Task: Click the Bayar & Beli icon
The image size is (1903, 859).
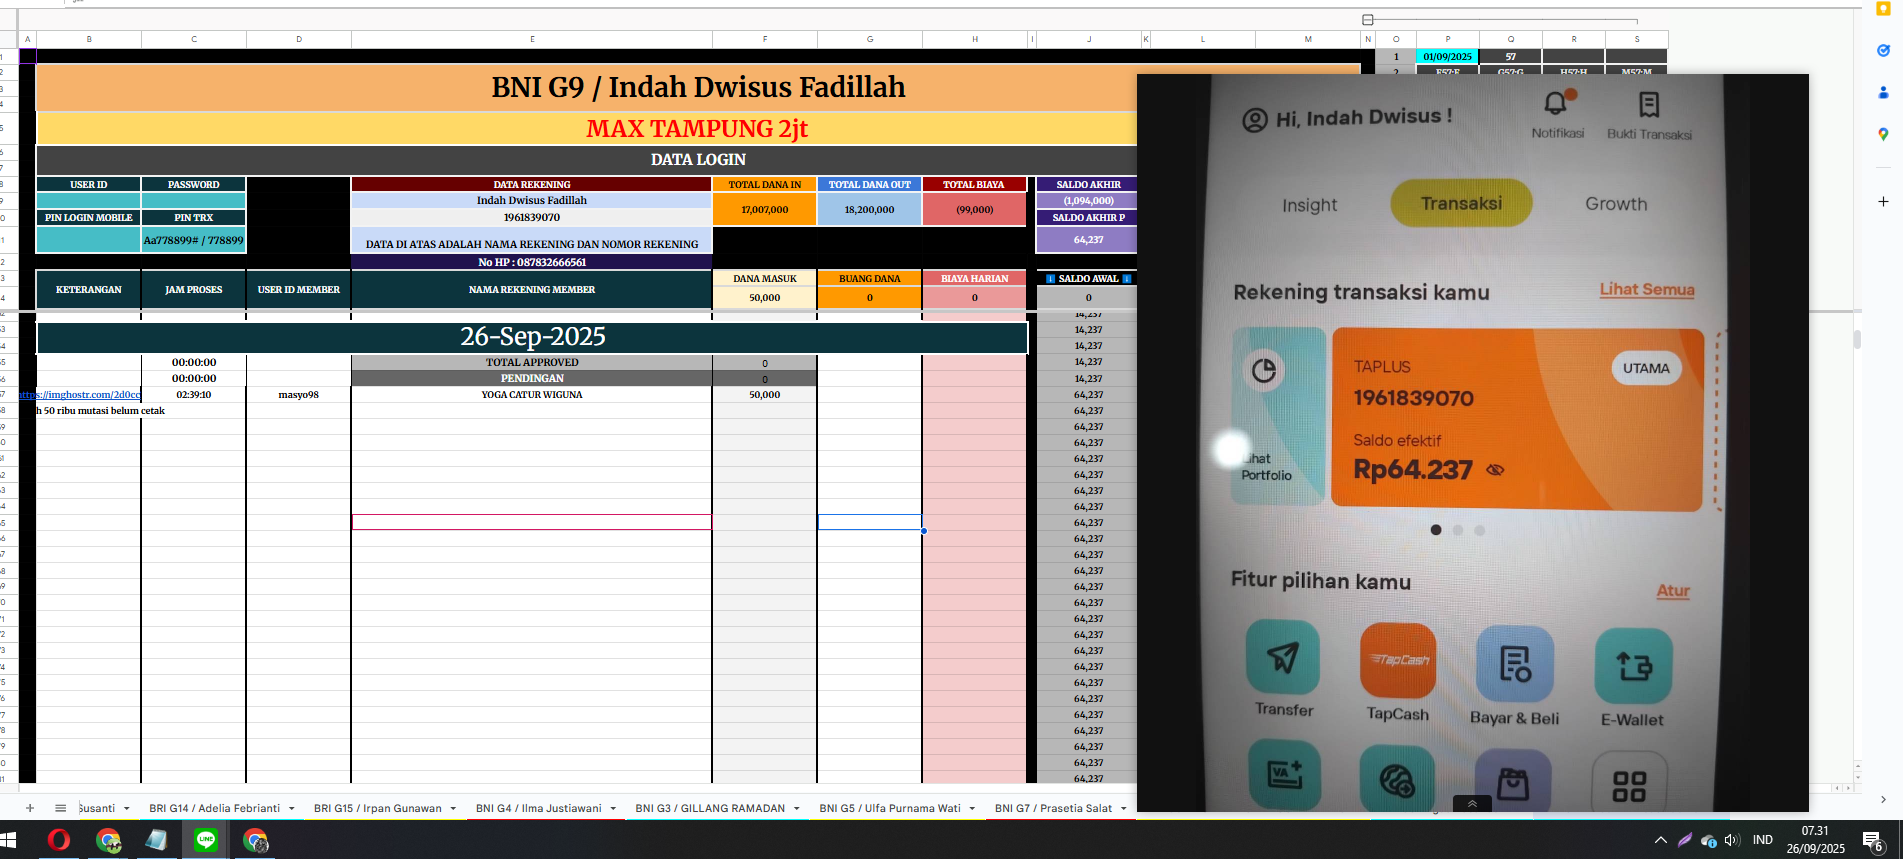Action: (x=1515, y=663)
